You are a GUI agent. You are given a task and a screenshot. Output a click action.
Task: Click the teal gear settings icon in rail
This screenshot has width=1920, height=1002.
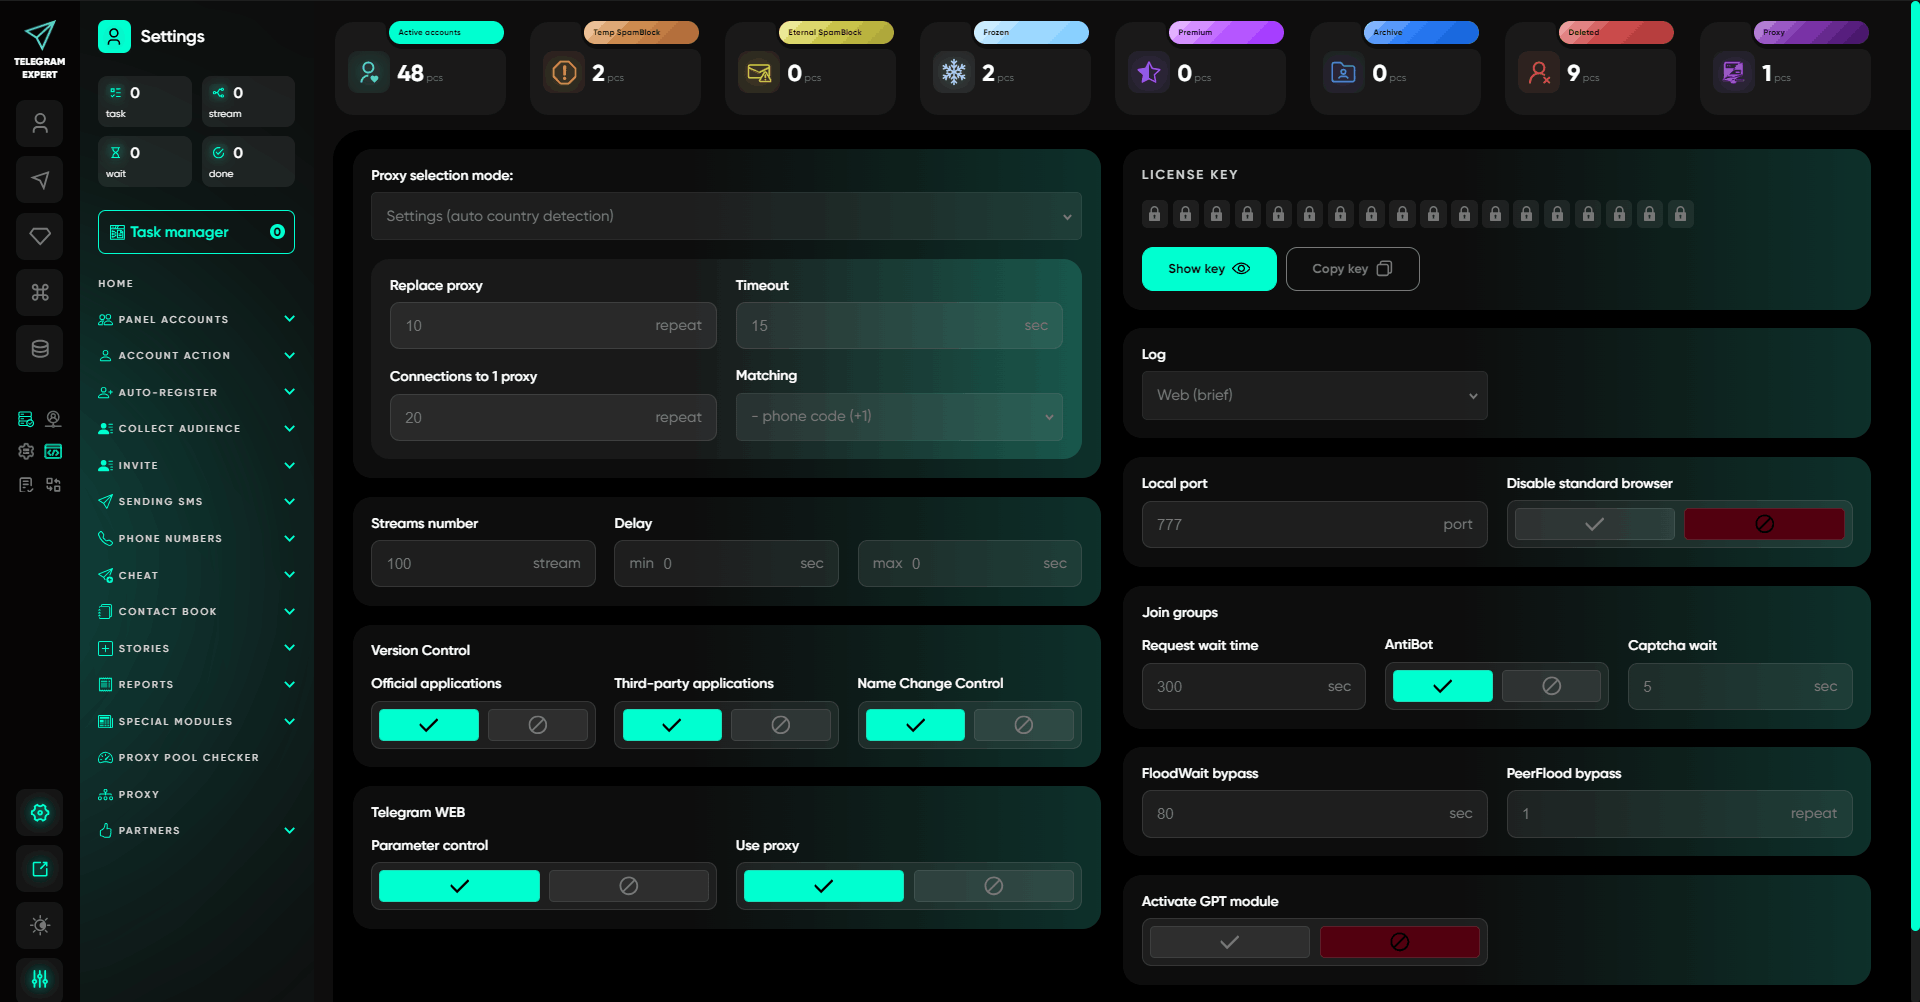(40, 813)
